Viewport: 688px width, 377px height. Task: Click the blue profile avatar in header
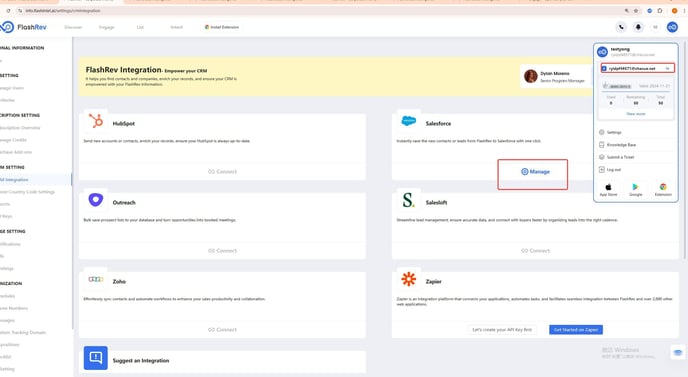(672, 27)
